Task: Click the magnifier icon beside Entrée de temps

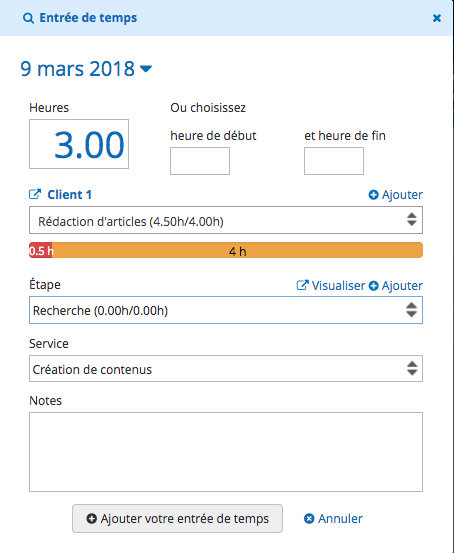Action: tap(28, 18)
